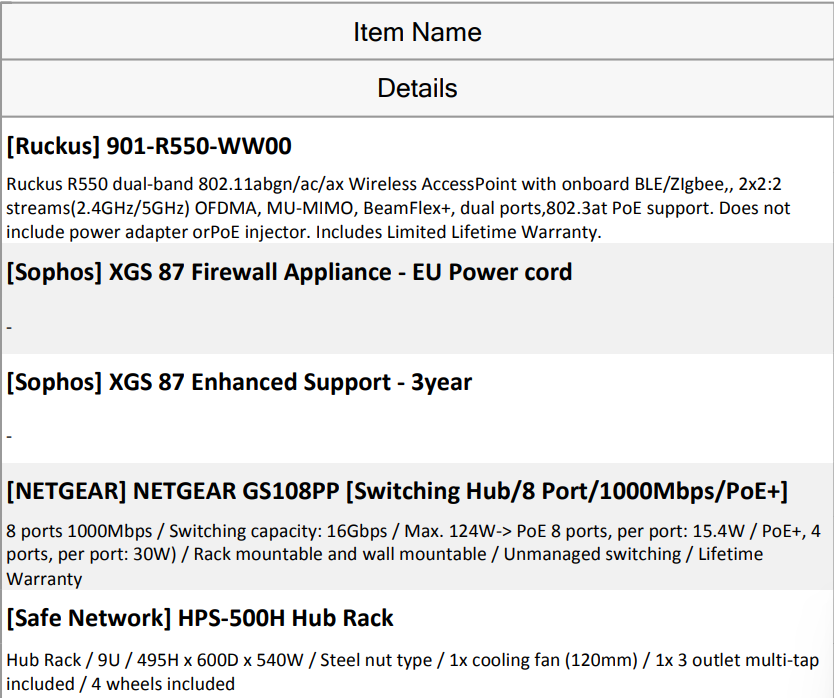The image size is (834, 698).
Task: Click the '3year' support term text
Action: click(x=441, y=383)
